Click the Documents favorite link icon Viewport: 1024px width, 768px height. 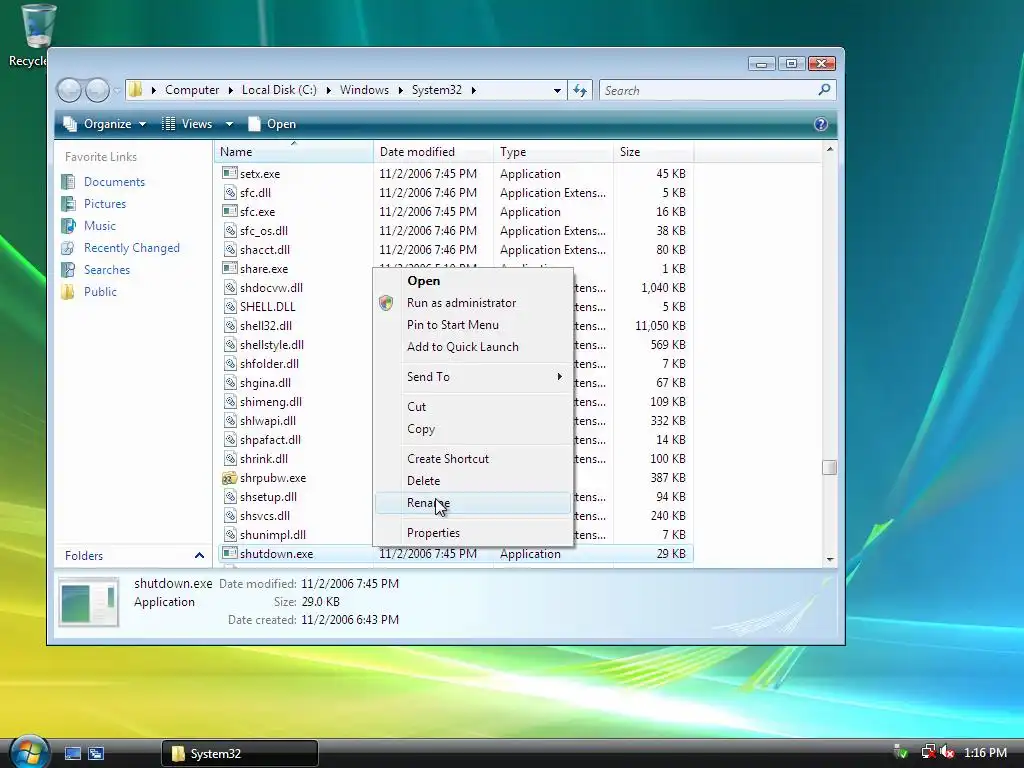(69, 182)
